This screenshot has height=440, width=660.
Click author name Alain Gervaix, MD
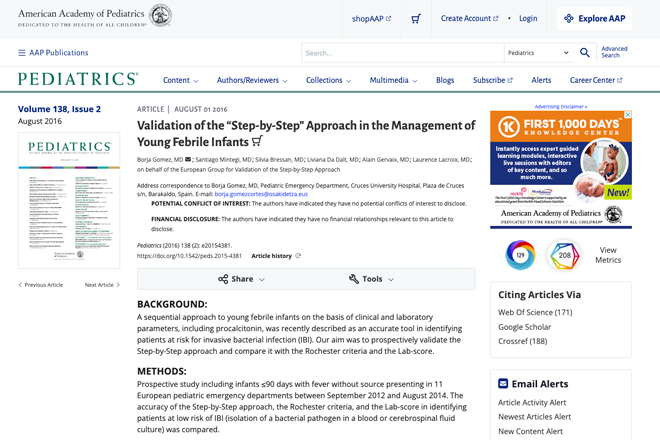click(x=386, y=160)
